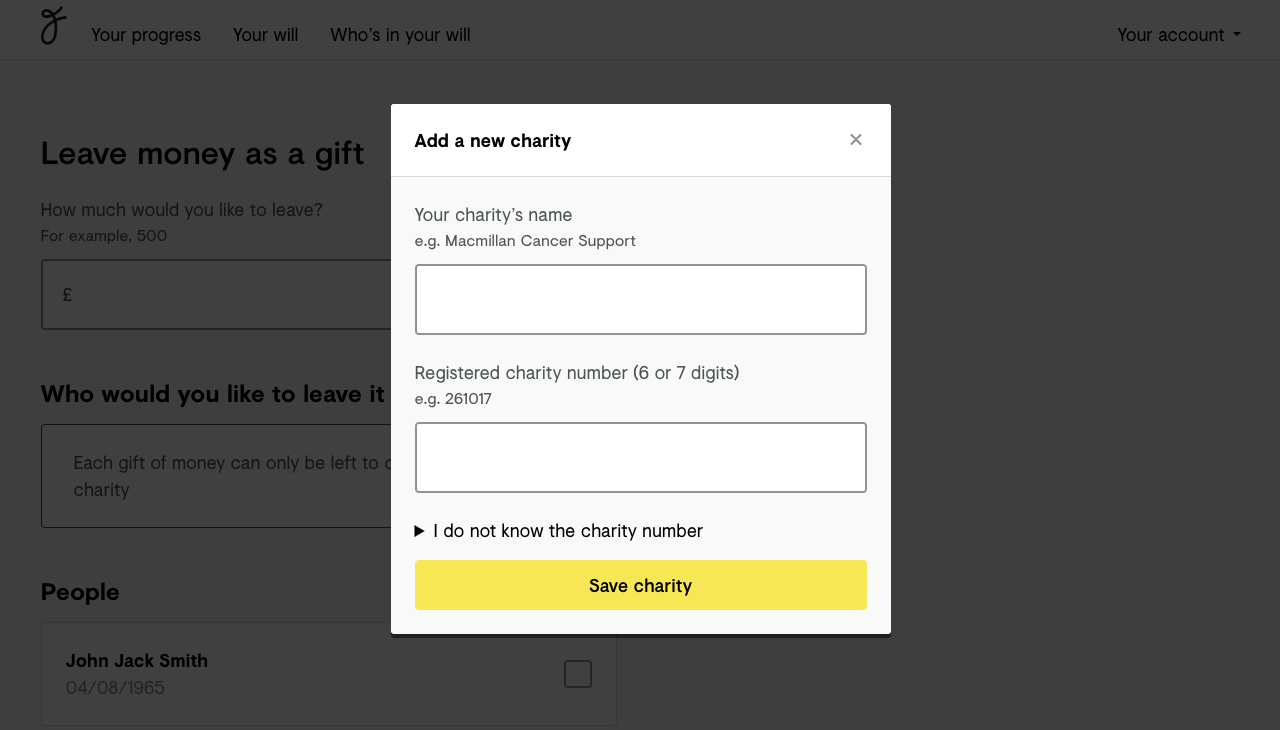The width and height of the screenshot is (1280, 730).
Task: Click the charity name input field
Action: (x=640, y=298)
